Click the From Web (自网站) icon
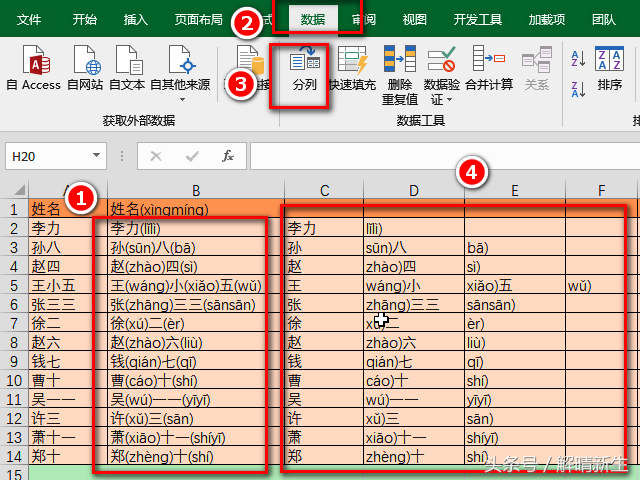The image size is (640, 480). point(86,60)
